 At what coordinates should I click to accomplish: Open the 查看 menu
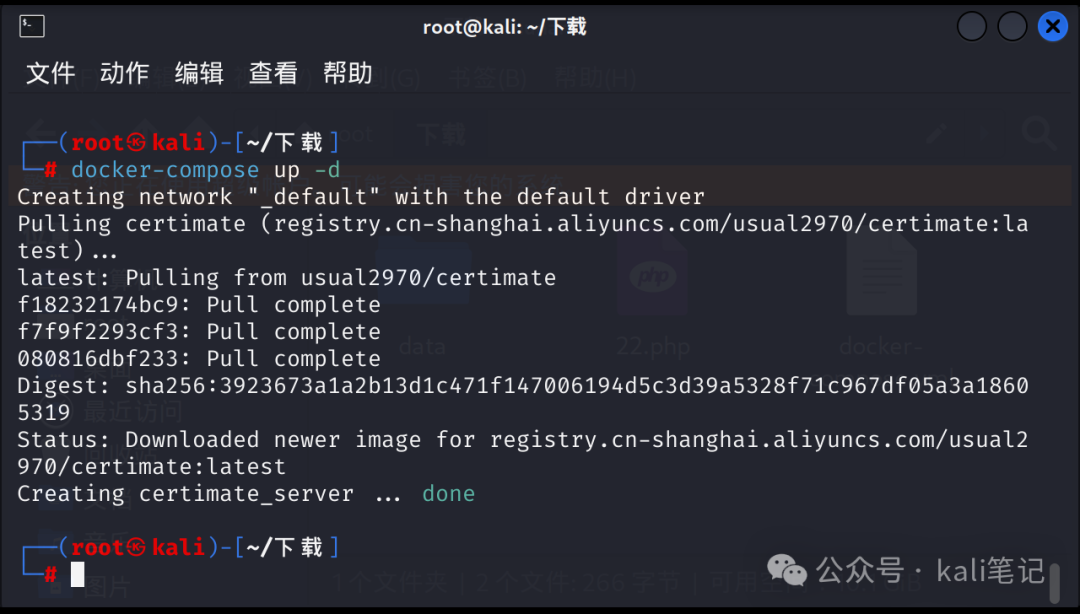tap(273, 73)
